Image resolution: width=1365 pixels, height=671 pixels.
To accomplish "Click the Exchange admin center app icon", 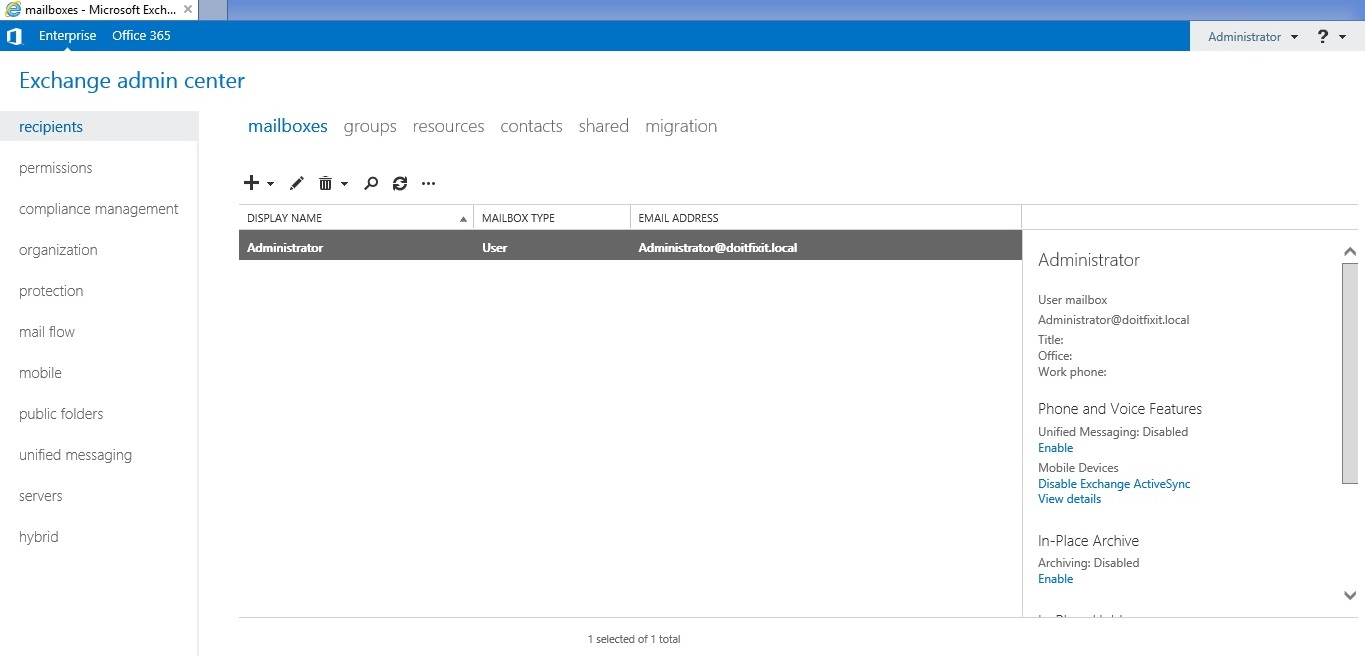I will point(14,35).
